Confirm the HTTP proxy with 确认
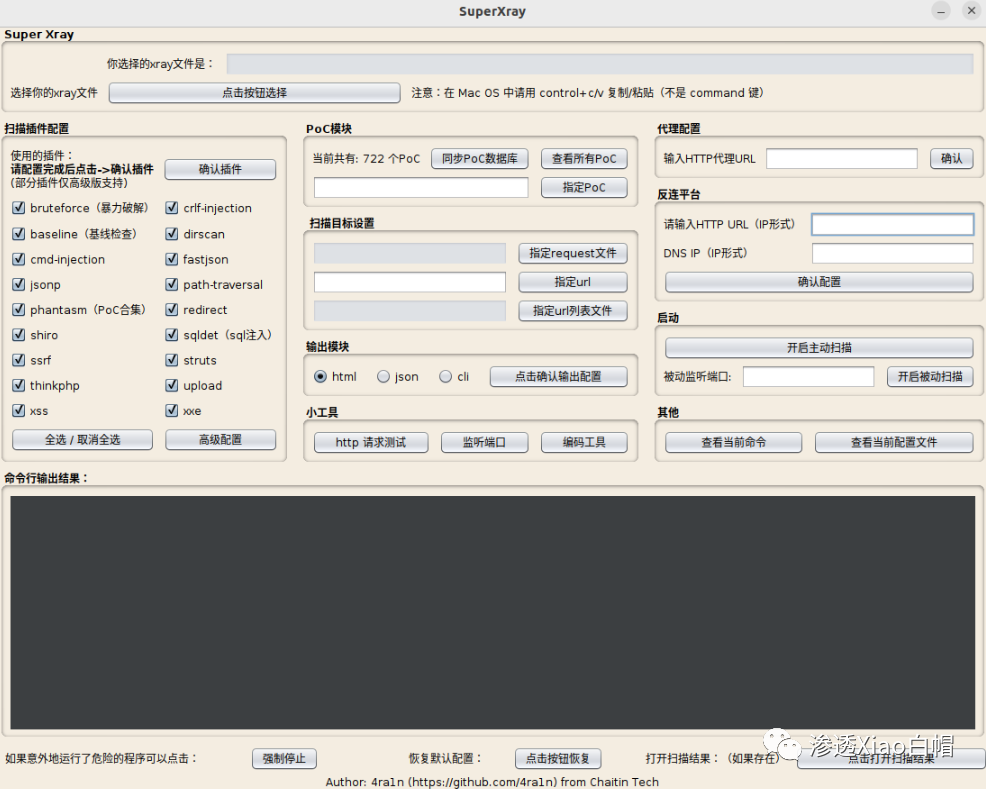The width and height of the screenshot is (986, 789). pos(951,158)
